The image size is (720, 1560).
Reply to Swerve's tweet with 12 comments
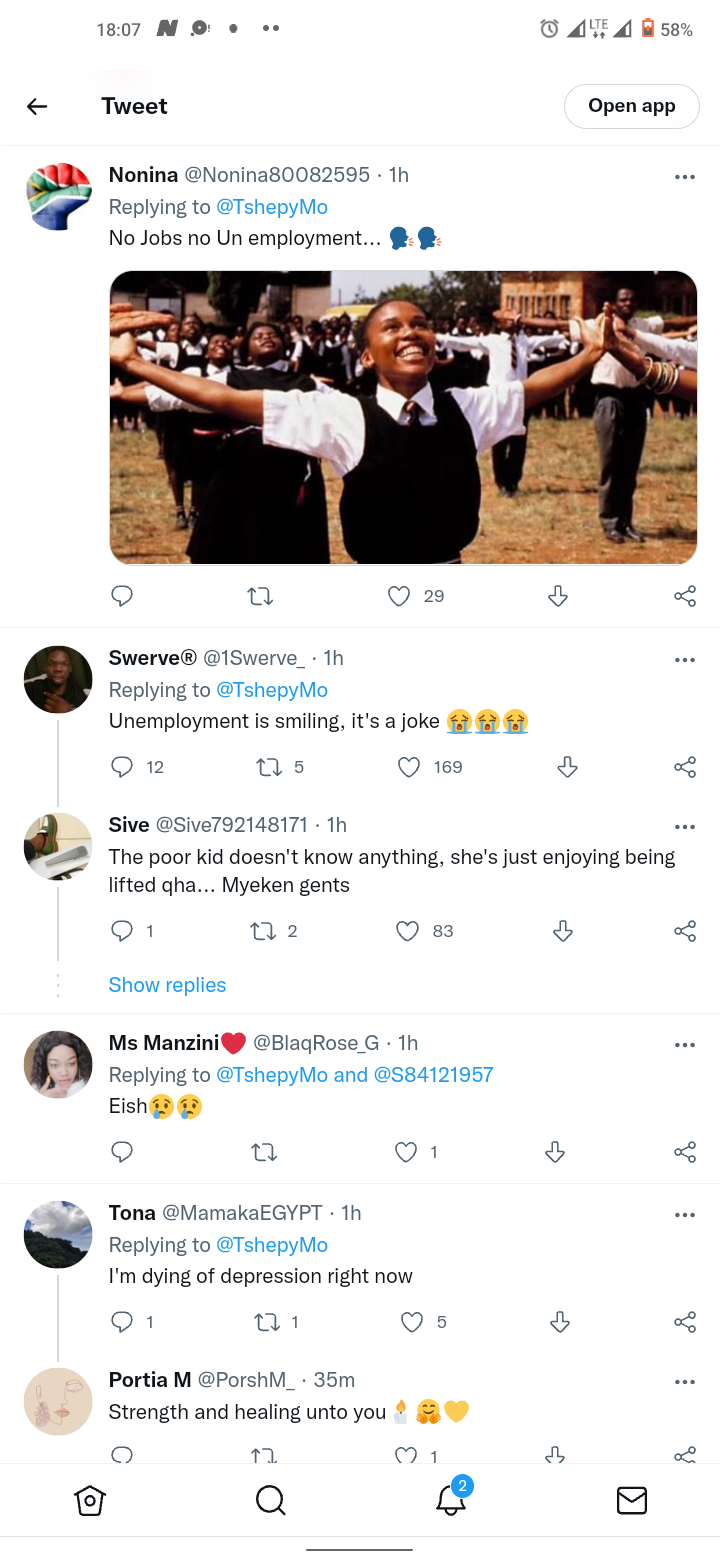(x=122, y=767)
